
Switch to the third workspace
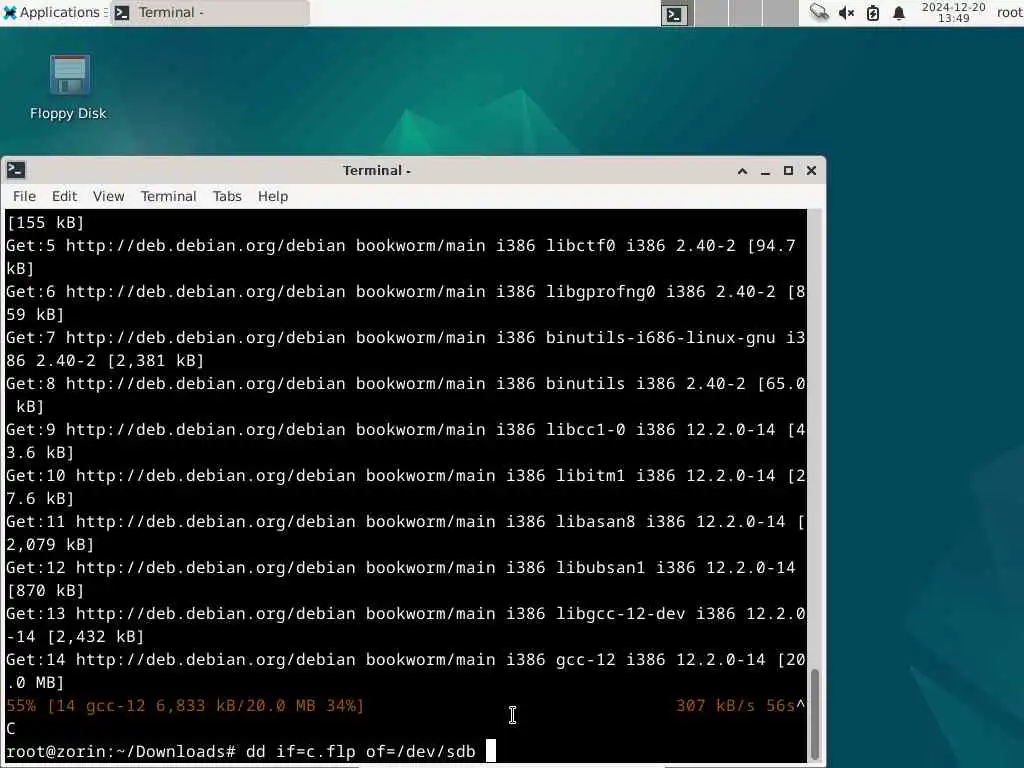[745, 14]
